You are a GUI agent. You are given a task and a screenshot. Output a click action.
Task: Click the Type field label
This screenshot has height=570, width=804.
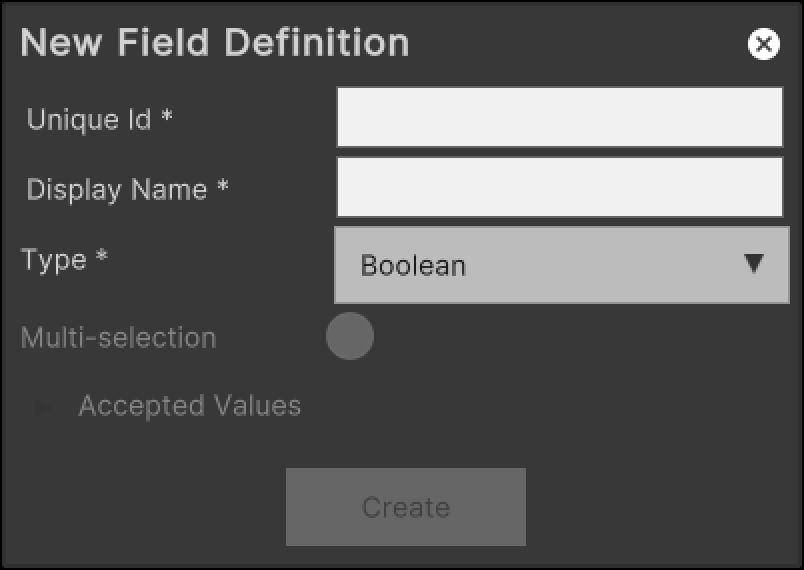[54, 260]
